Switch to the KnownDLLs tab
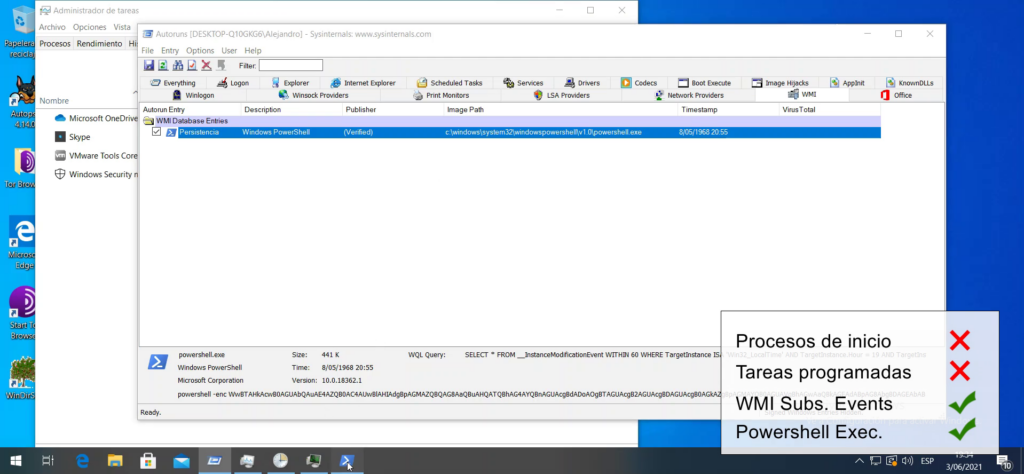The width and height of the screenshot is (1024, 474). tap(910, 83)
